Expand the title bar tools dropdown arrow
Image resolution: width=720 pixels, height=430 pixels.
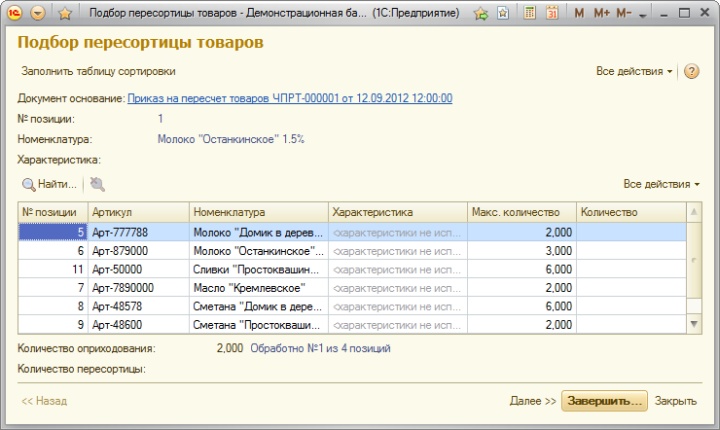(642, 16)
